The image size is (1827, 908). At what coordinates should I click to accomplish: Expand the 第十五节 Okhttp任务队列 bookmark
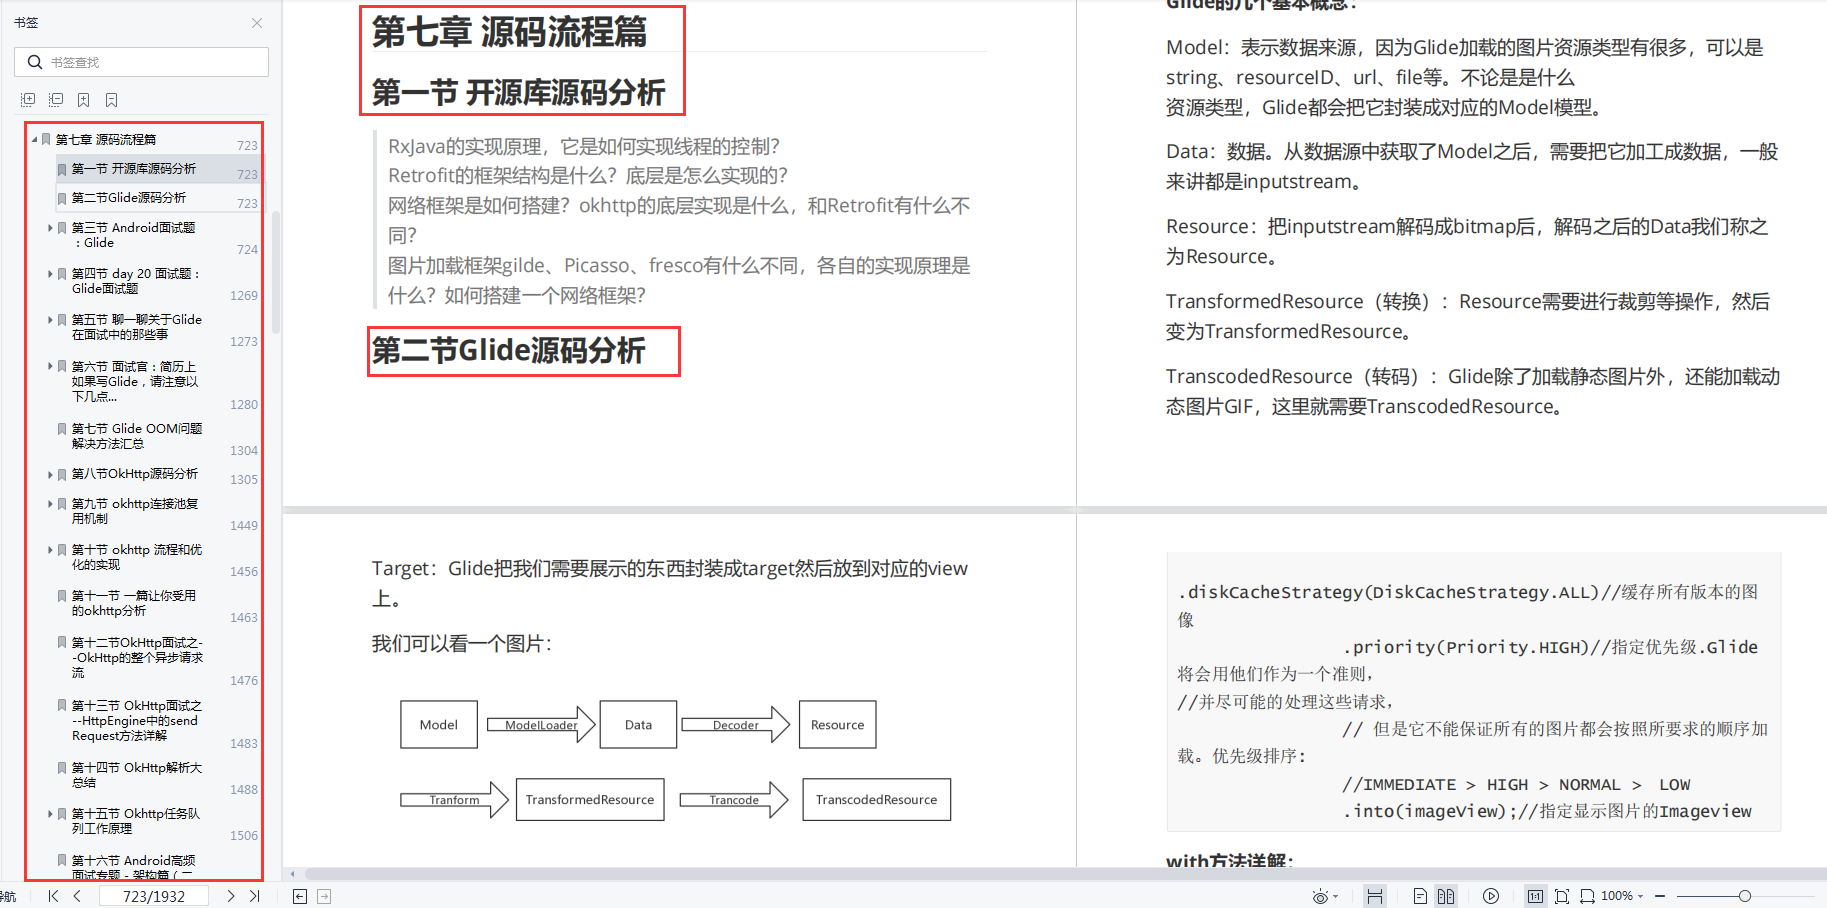pos(50,813)
